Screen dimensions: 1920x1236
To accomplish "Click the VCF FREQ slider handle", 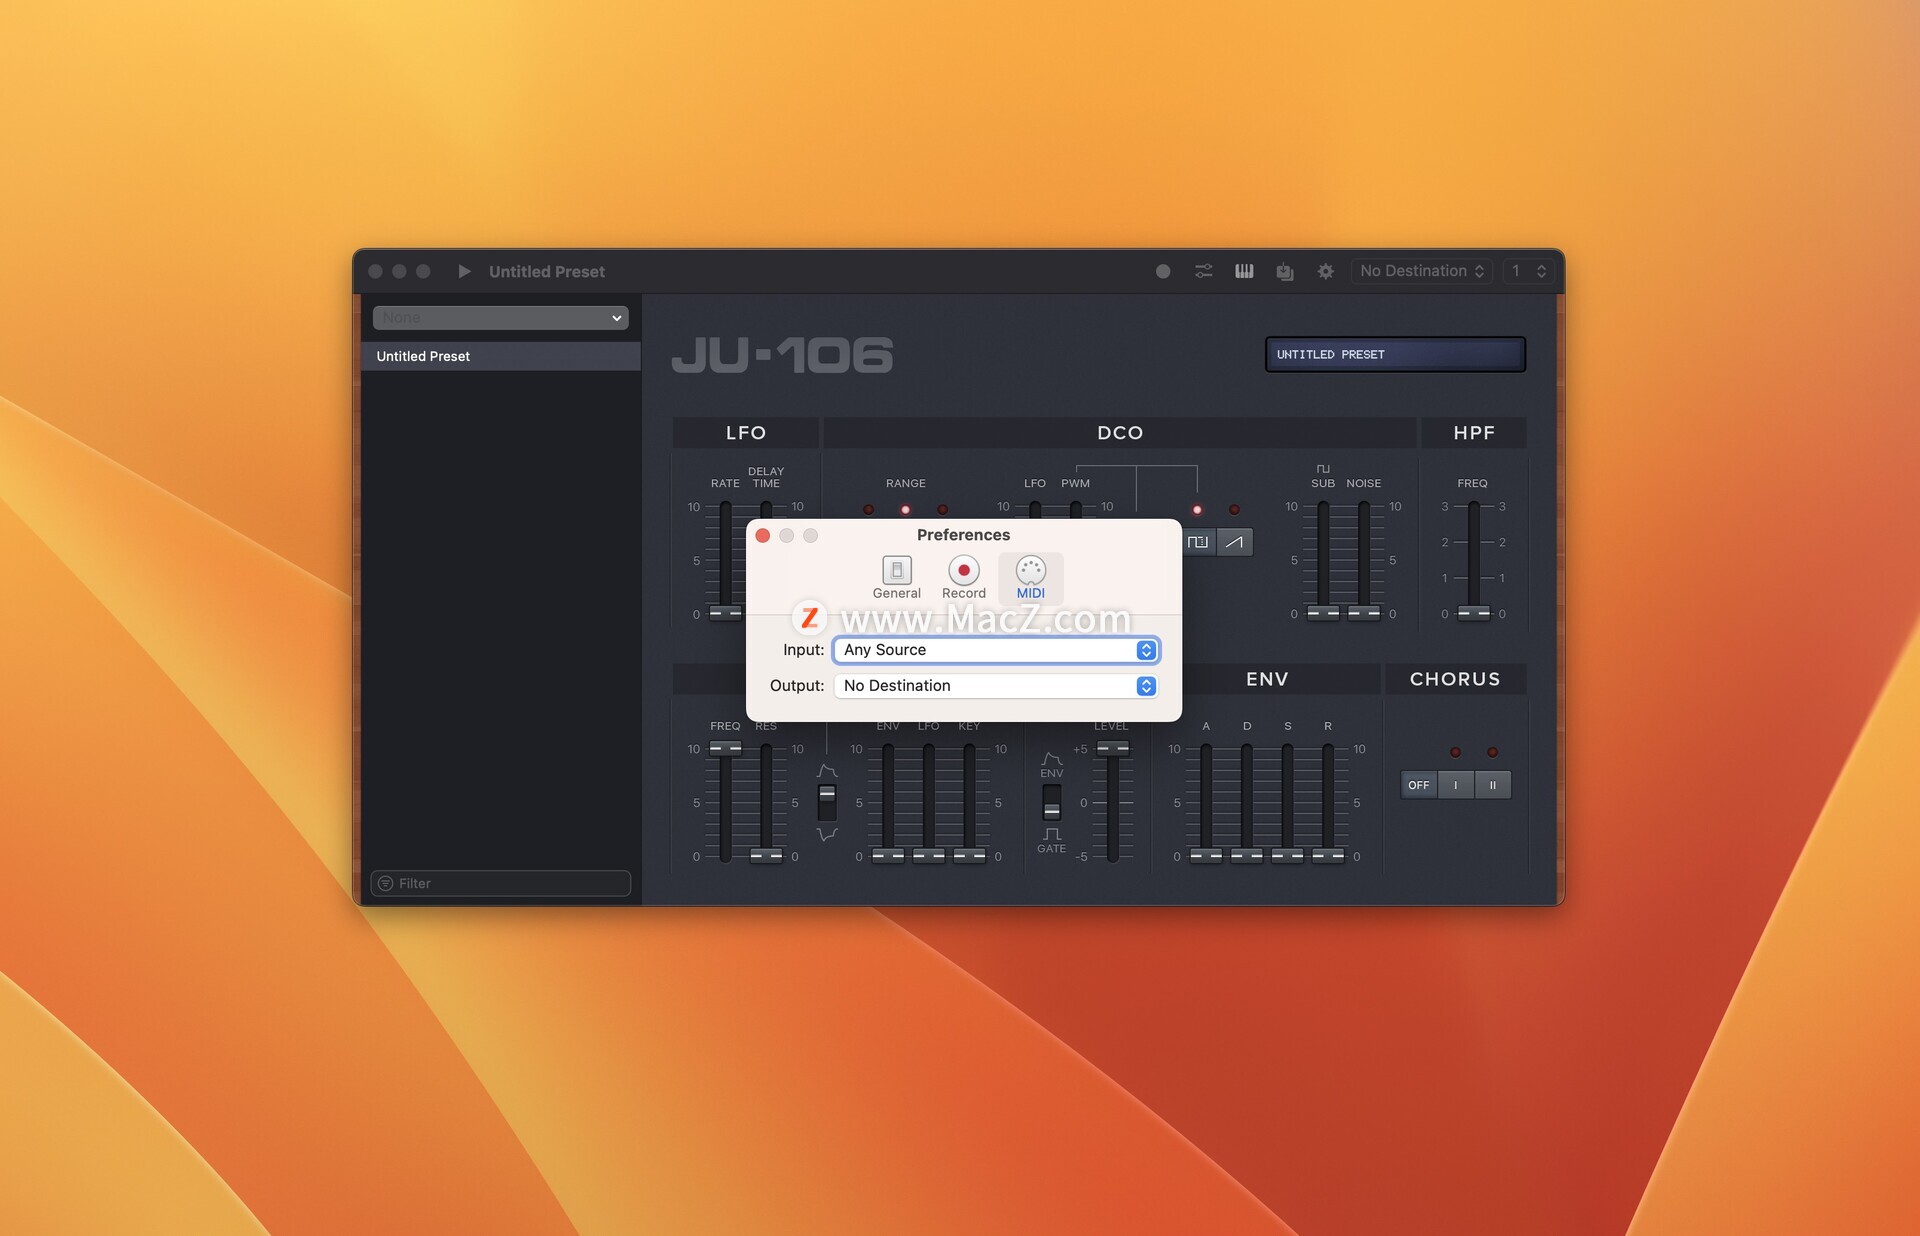I will [x=725, y=748].
